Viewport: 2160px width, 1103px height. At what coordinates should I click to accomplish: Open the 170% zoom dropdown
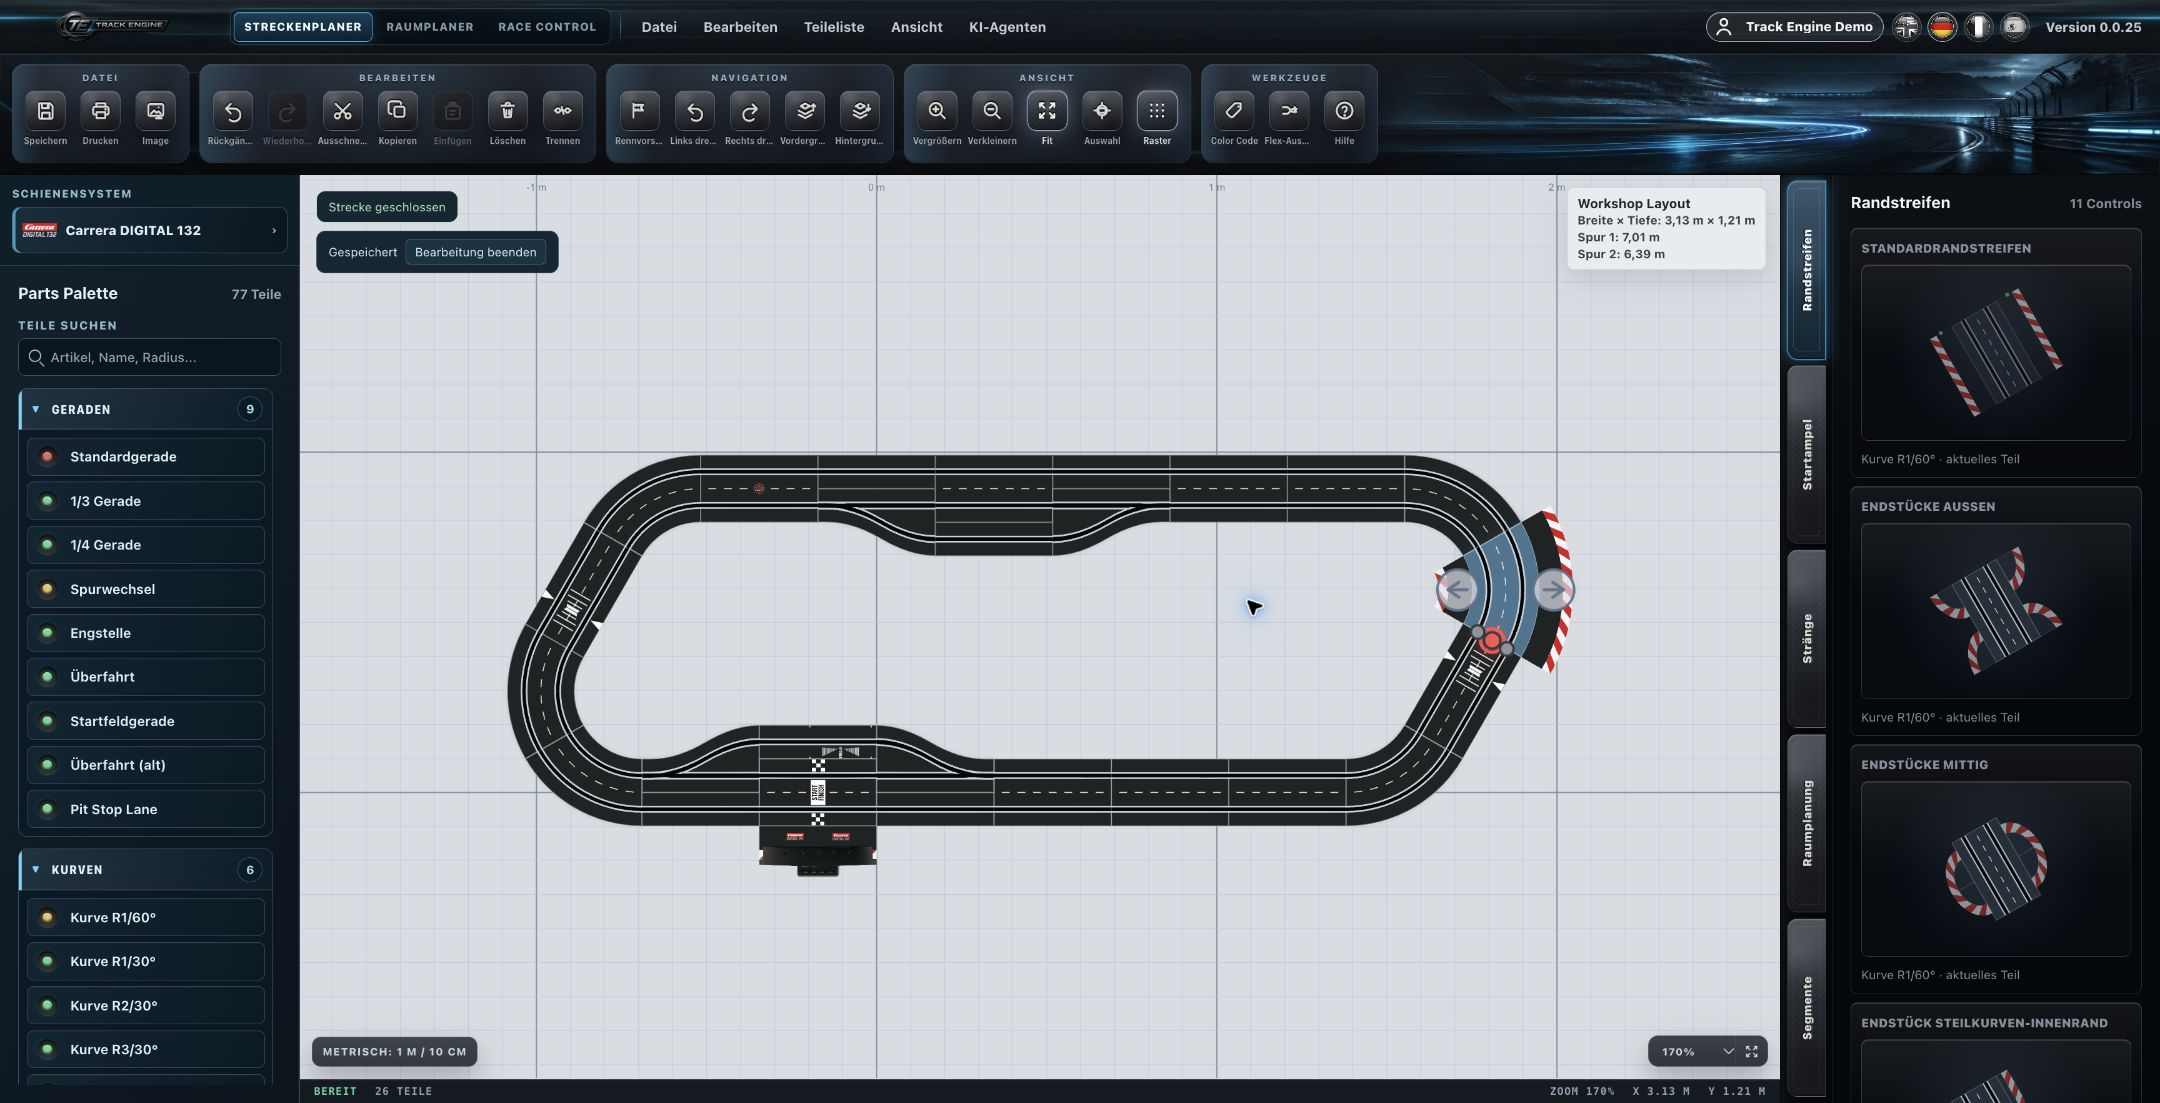tap(1698, 1051)
